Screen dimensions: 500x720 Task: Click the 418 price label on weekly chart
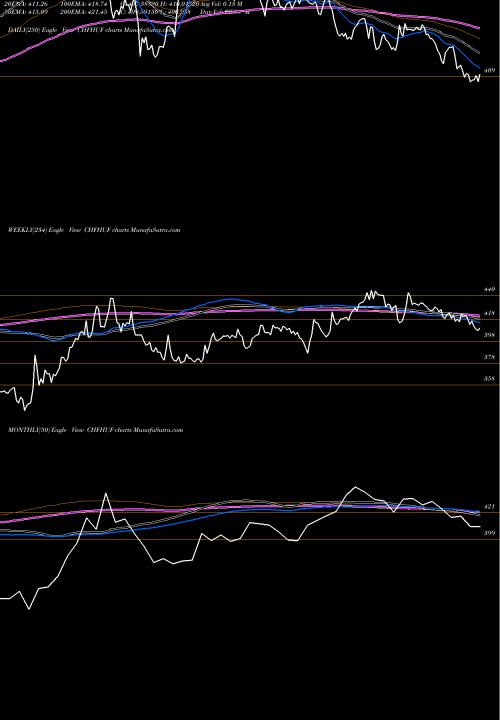(489, 313)
